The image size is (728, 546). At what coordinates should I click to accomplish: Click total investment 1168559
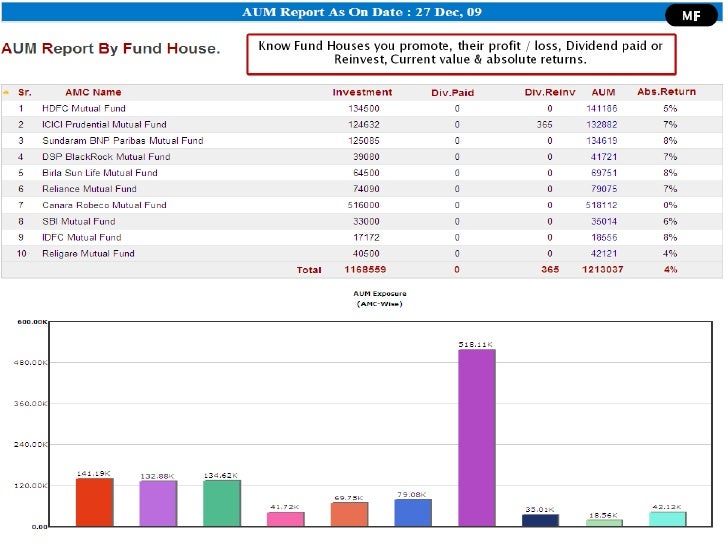pyautogui.click(x=365, y=270)
